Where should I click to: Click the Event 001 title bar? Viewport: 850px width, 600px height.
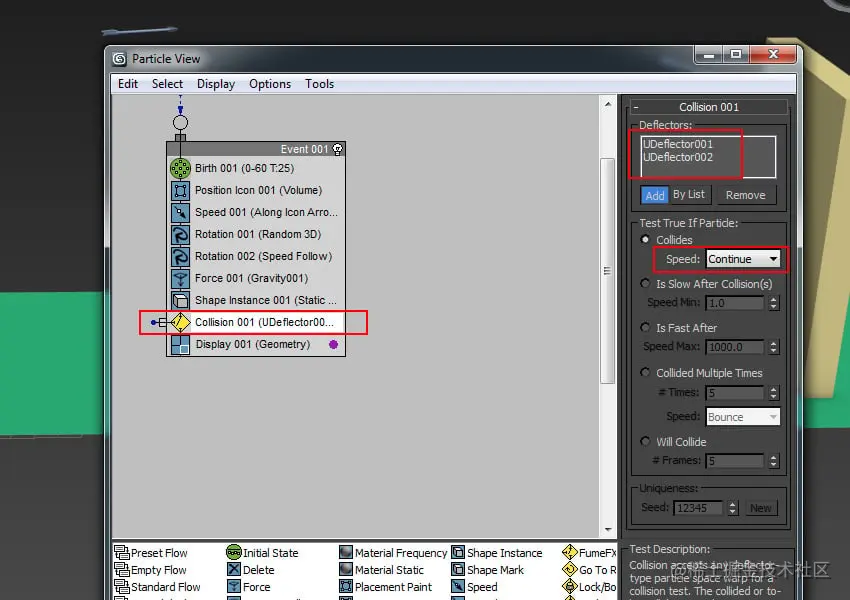tap(256, 149)
